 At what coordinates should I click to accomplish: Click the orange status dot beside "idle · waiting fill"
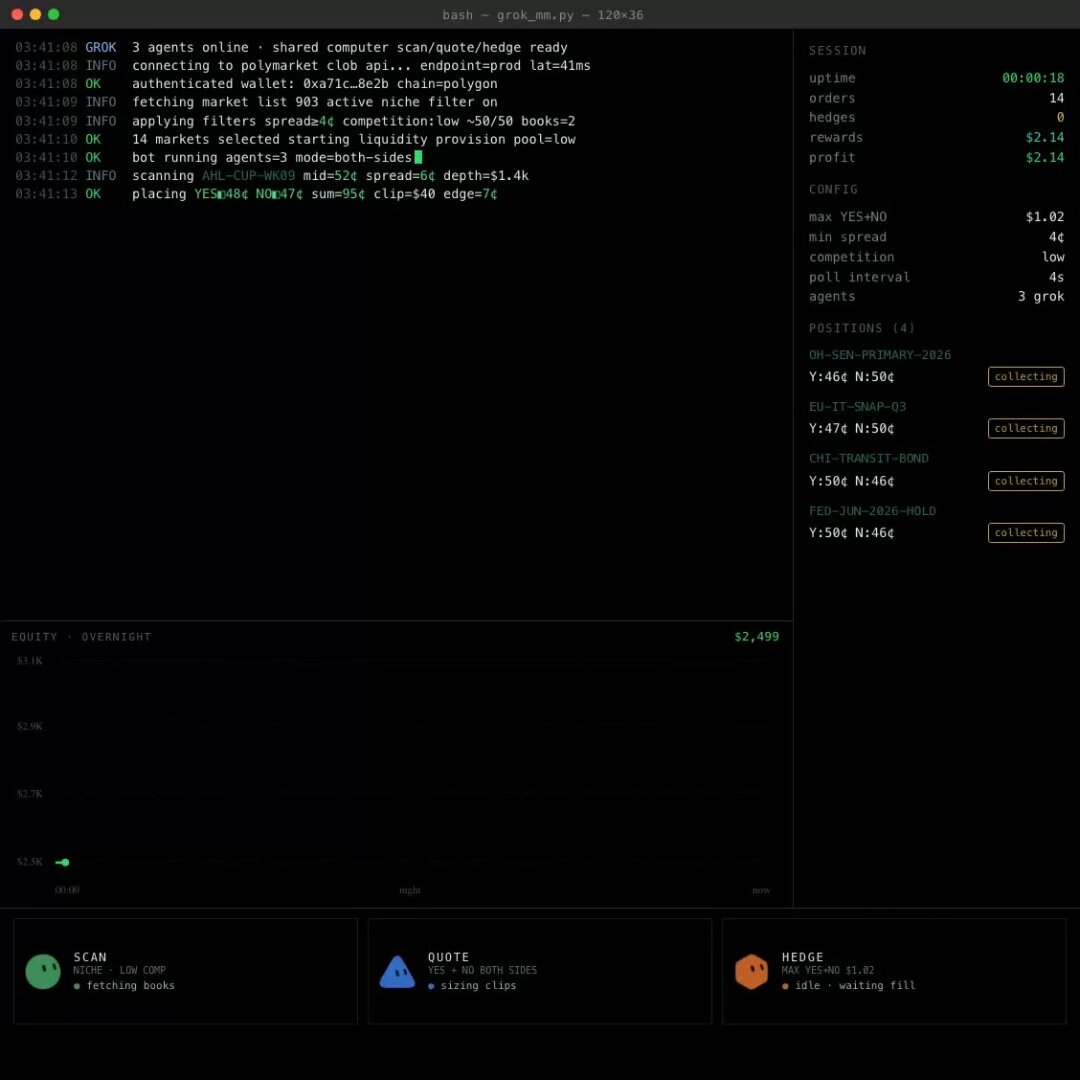click(x=785, y=986)
